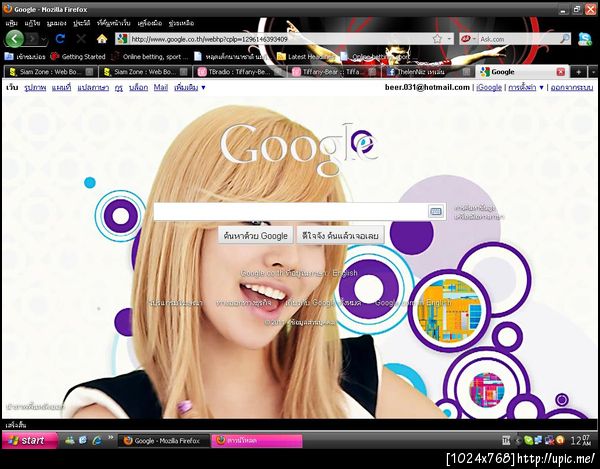Image resolution: width=600 pixels, height=469 pixels.
Task: Close the active Google tab
Action: click(561, 72)
